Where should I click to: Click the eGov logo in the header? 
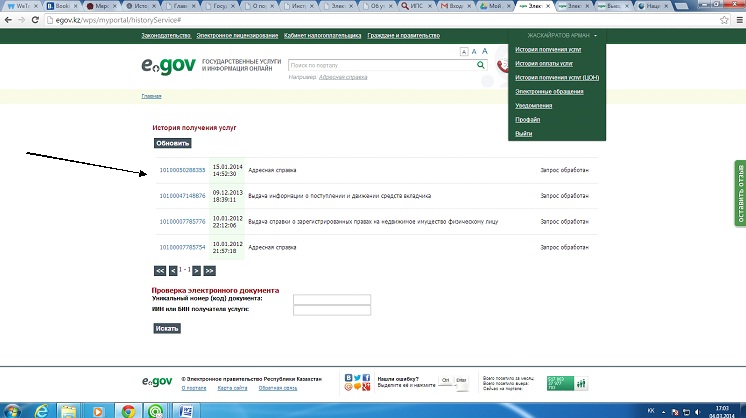(168, 67)
